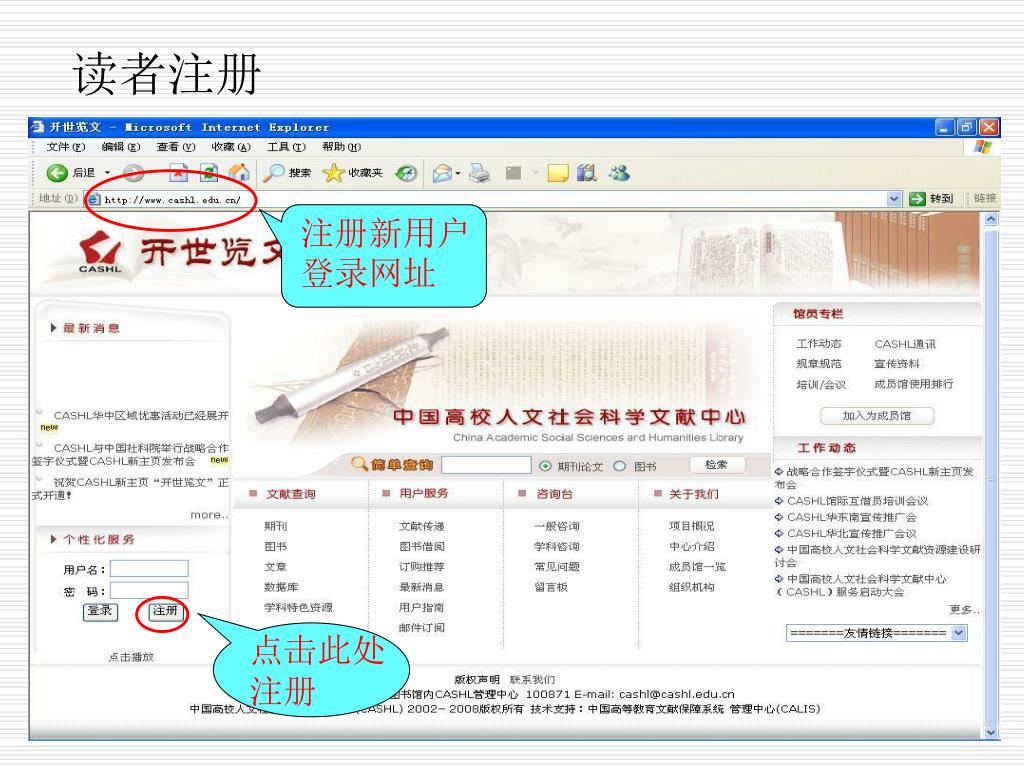
Task: Click the 登录 login button
Action: 100,611
